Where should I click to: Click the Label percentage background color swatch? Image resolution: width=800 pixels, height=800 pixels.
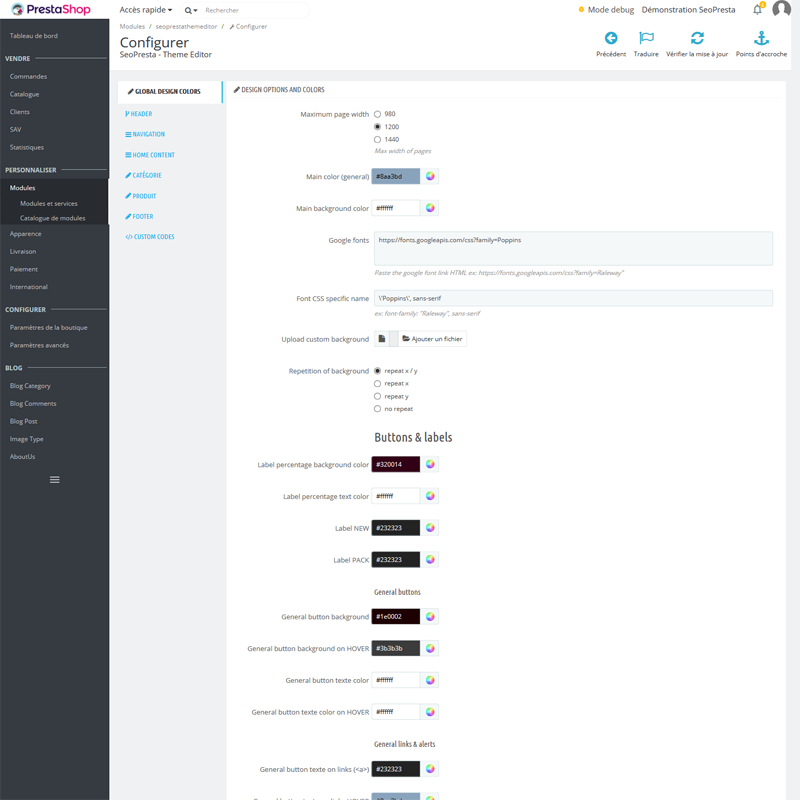396,464
